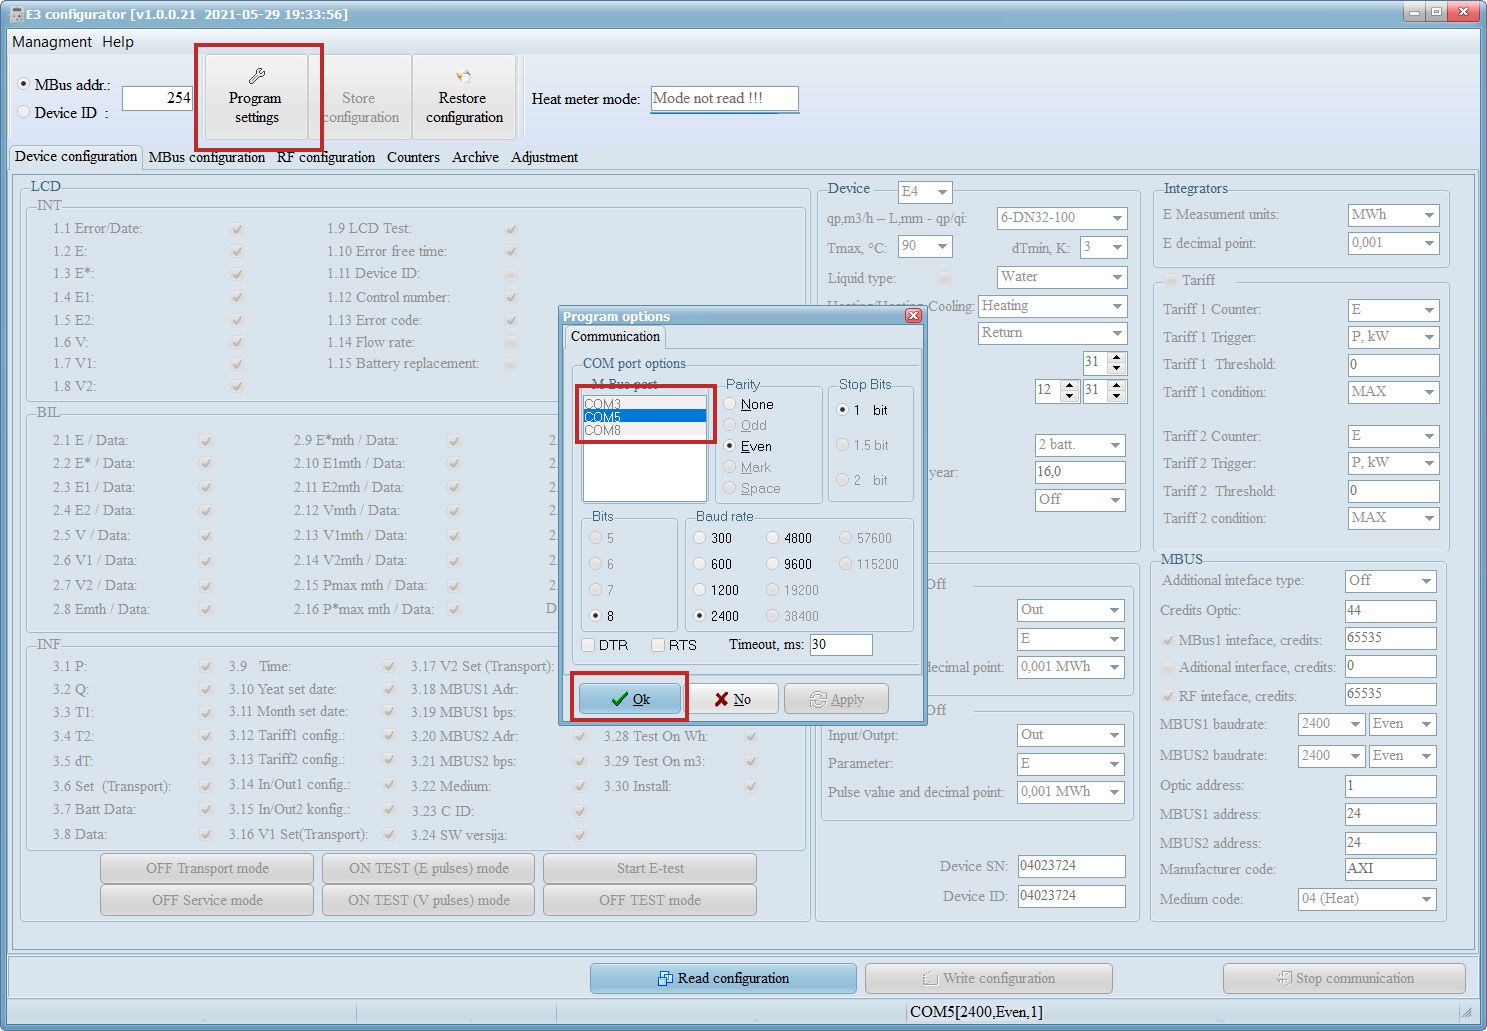This screenshot has height=1031, width=1487.
Task: Open the Managment menu
Action: pyautogui.click(x=51, y=42)
